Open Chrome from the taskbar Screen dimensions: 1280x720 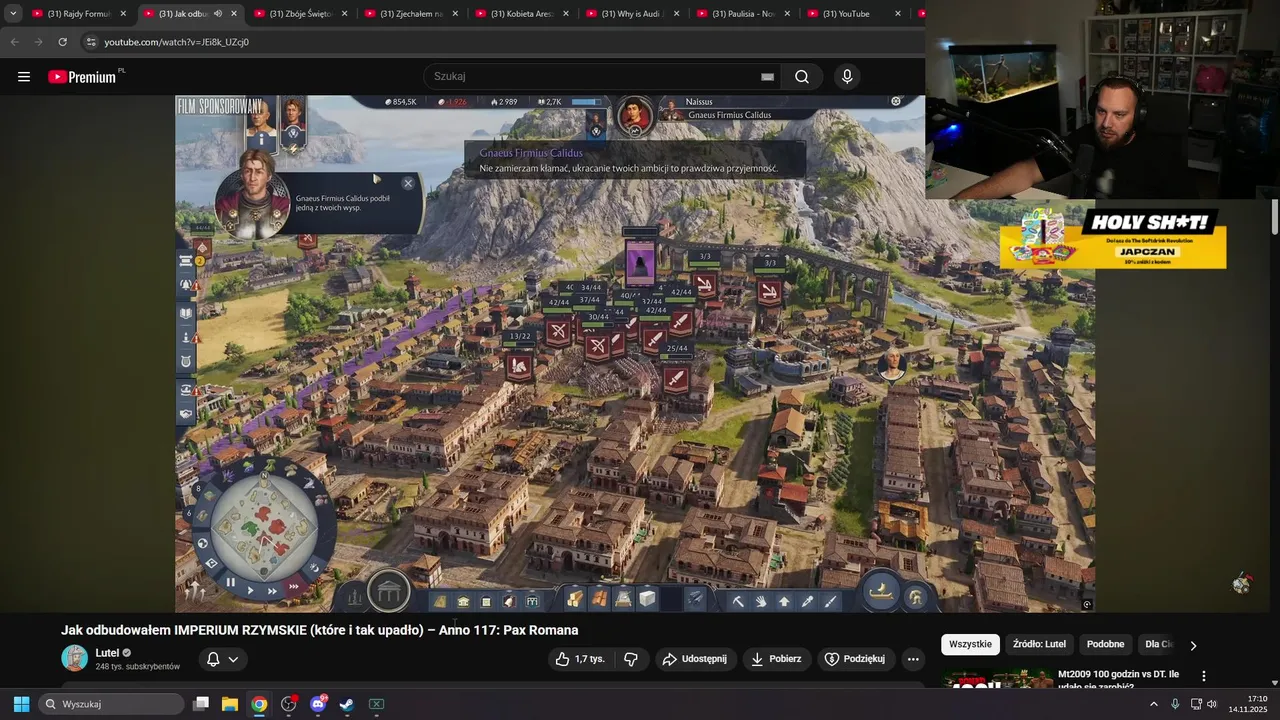click(x=259, y=704)
